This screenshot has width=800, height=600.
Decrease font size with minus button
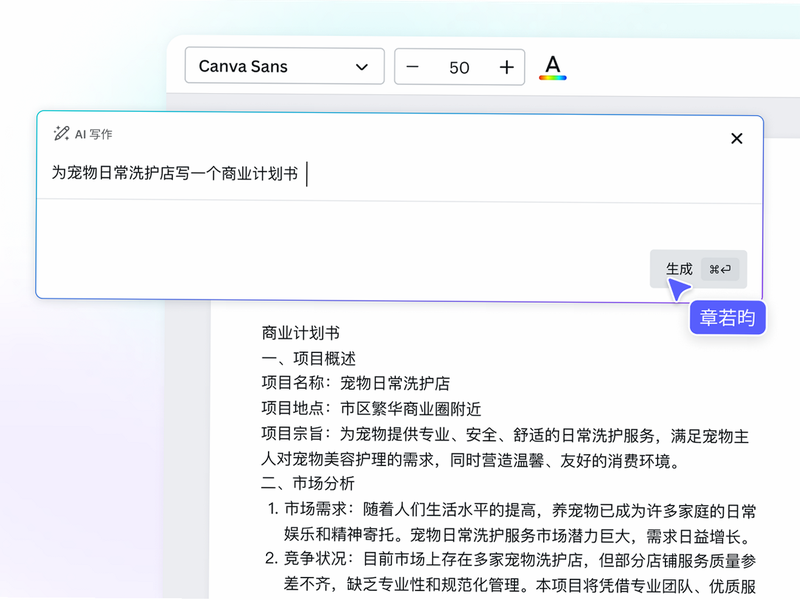tap(412, 67)
